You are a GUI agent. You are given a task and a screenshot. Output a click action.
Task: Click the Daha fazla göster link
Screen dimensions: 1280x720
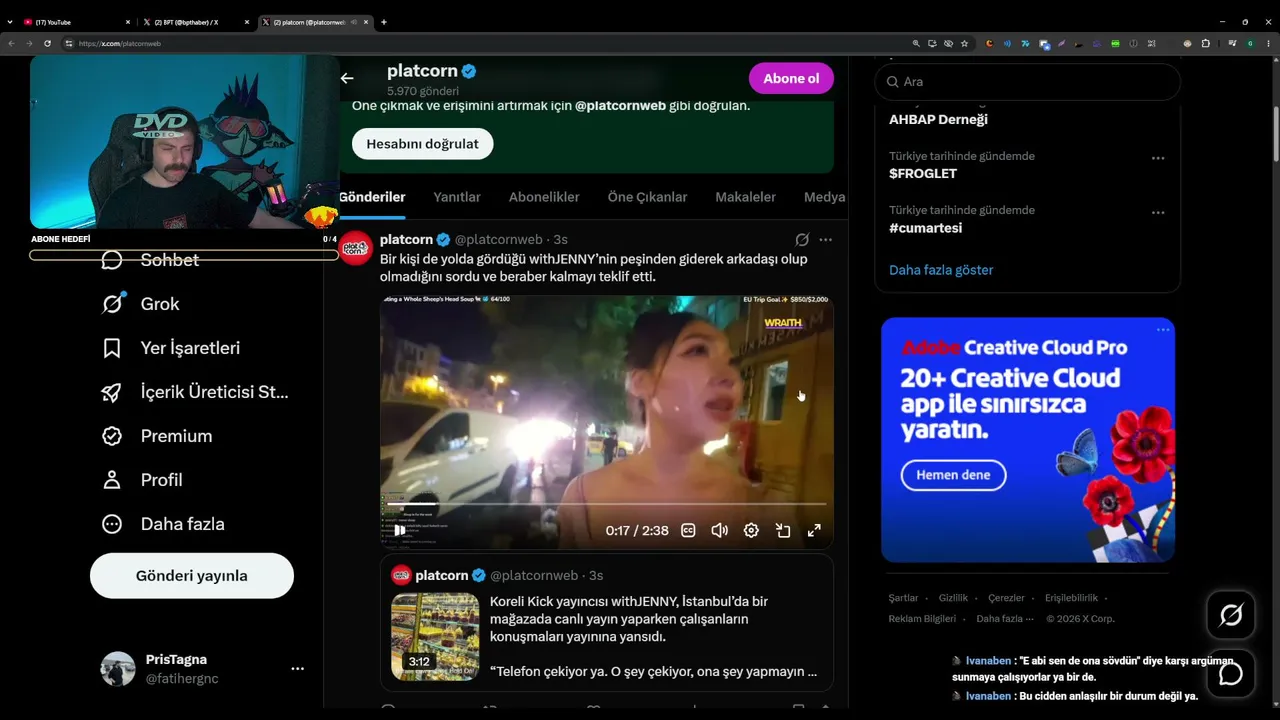pyautogui.click(x=941, y=270)
